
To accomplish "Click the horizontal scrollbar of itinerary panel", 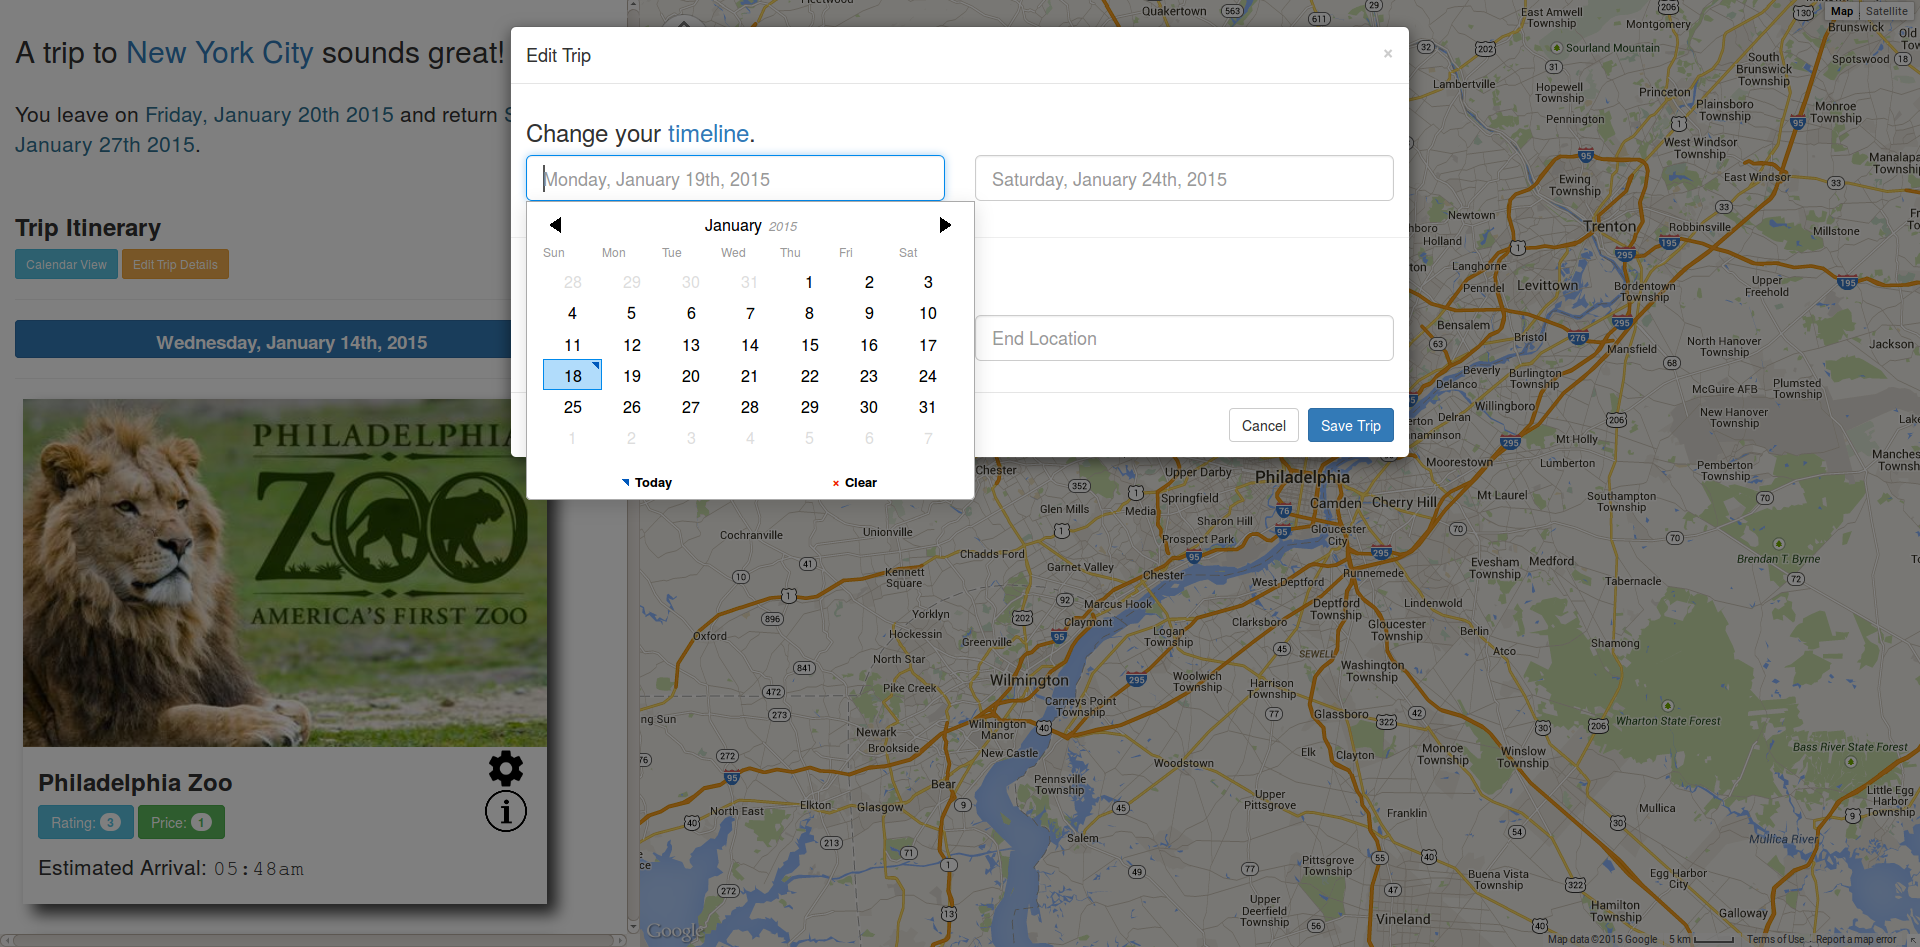I will coord(313,940).
